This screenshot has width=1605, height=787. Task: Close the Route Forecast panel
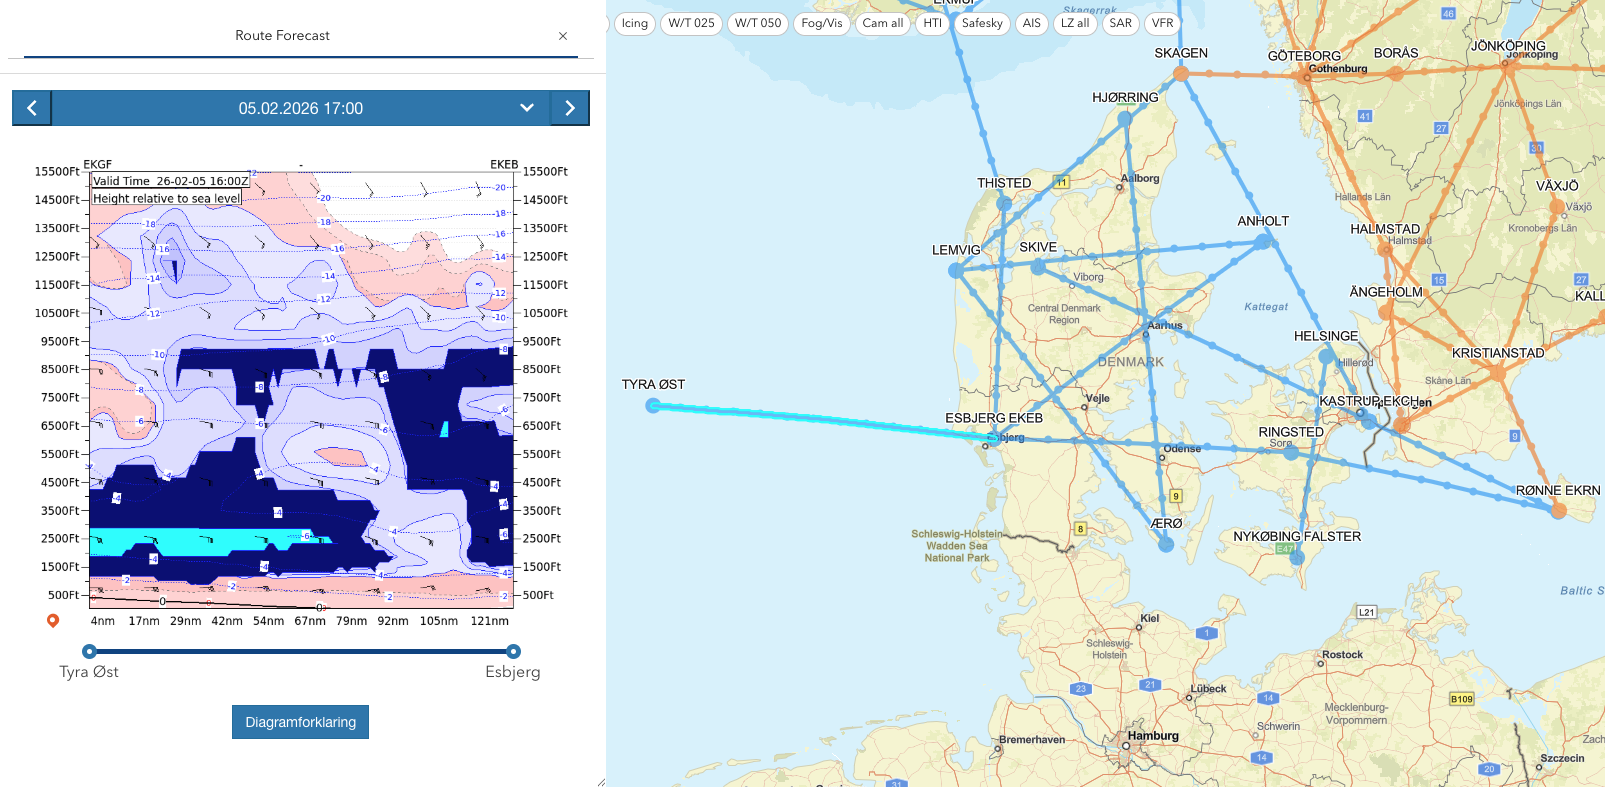(x=563, y=36)
